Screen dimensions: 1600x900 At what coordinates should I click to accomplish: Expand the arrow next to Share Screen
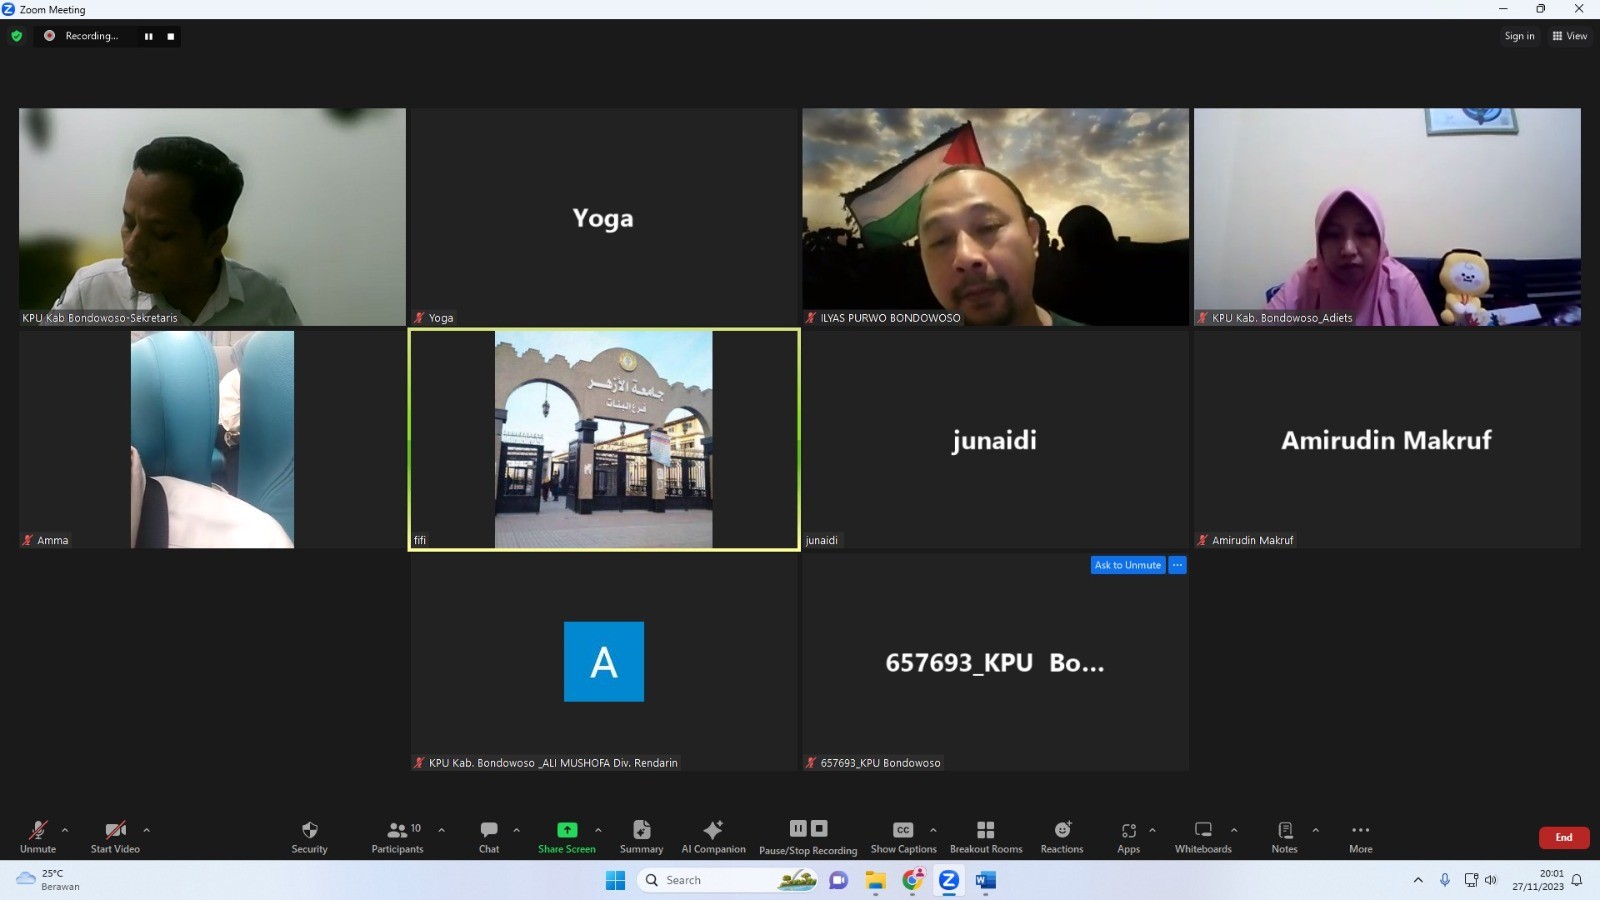(598, 830)
